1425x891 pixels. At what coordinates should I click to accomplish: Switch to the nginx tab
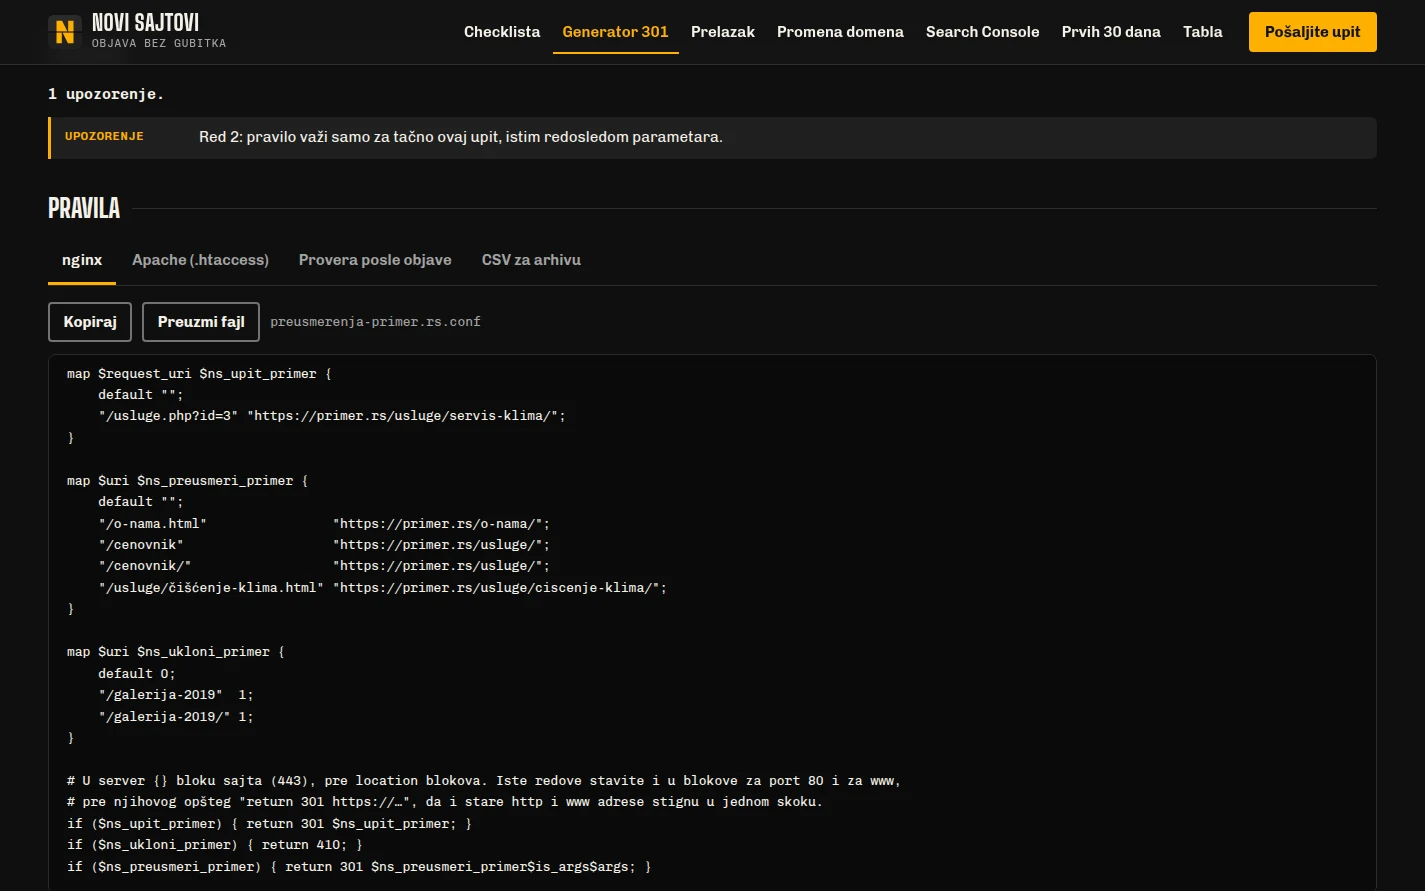tap(82, 260)
